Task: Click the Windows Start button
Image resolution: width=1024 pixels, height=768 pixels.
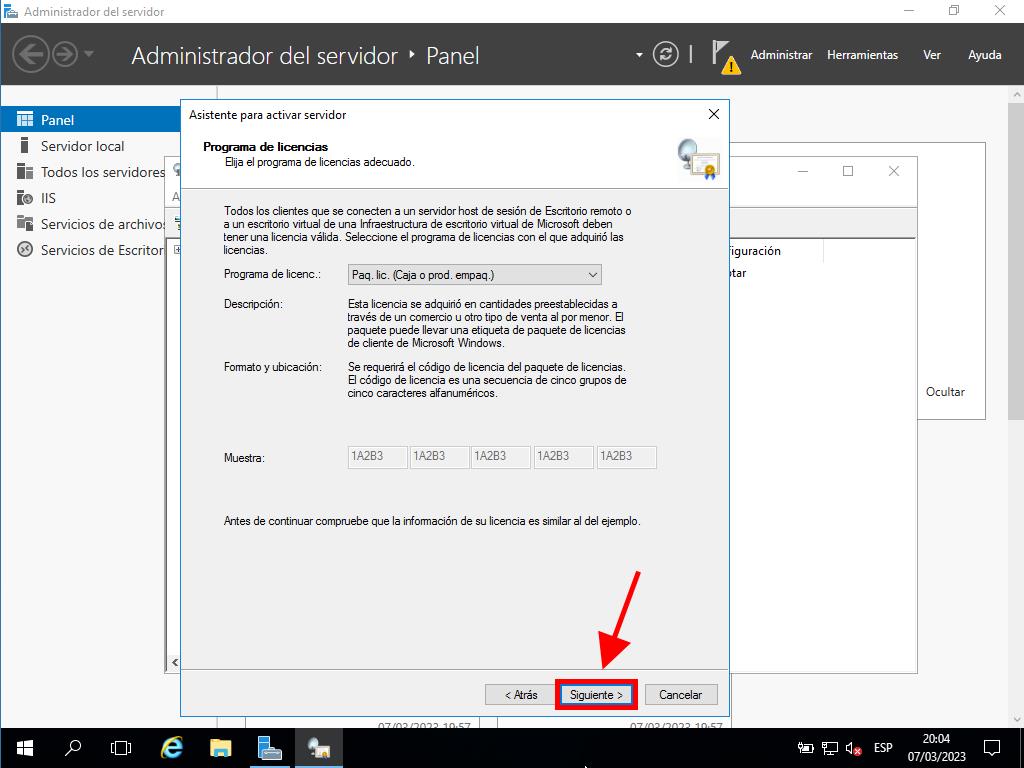Action: pos(24,747)
